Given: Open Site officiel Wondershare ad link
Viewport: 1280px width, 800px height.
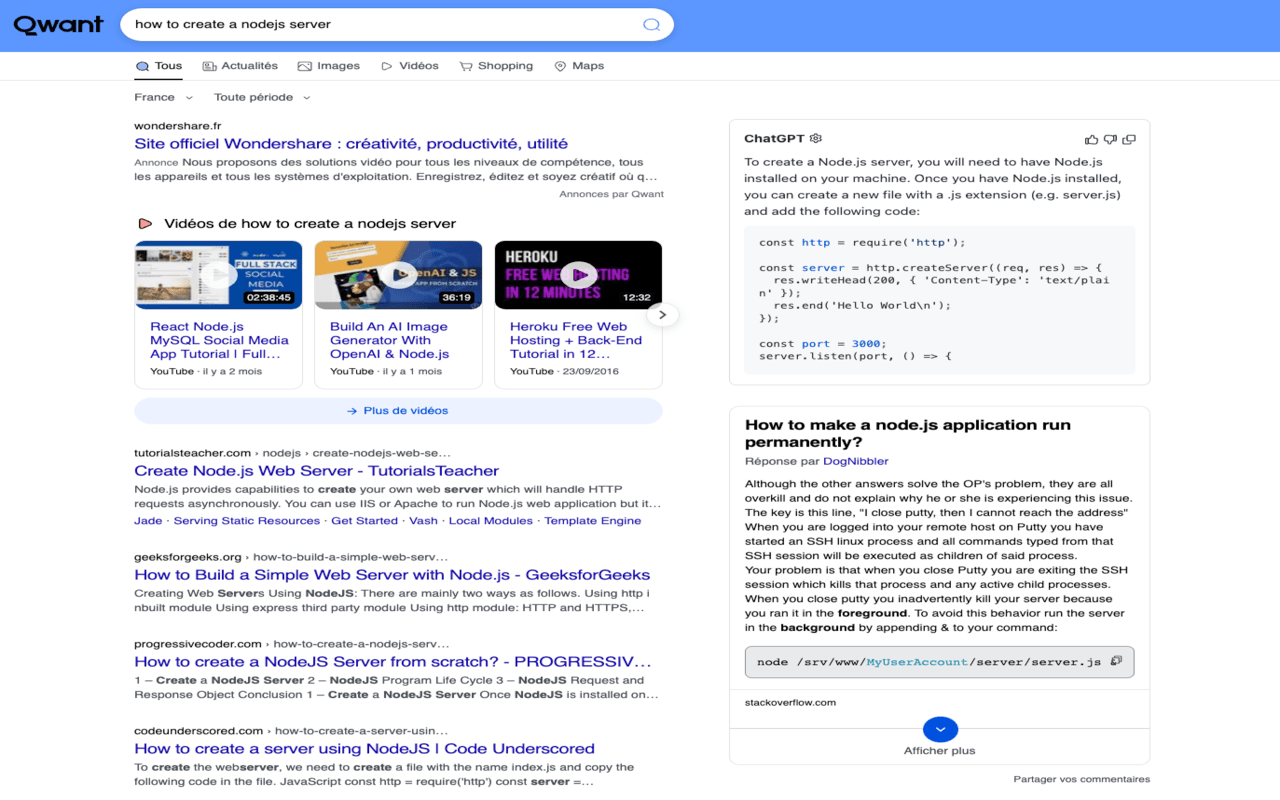Looking at the screenshot, I should 351,144.
